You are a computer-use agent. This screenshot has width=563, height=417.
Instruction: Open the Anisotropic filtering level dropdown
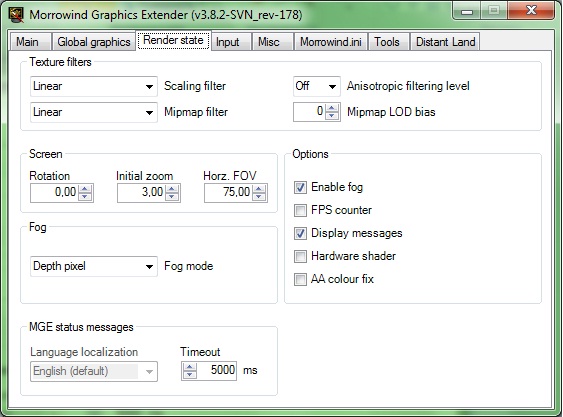(x=317, y=86)
